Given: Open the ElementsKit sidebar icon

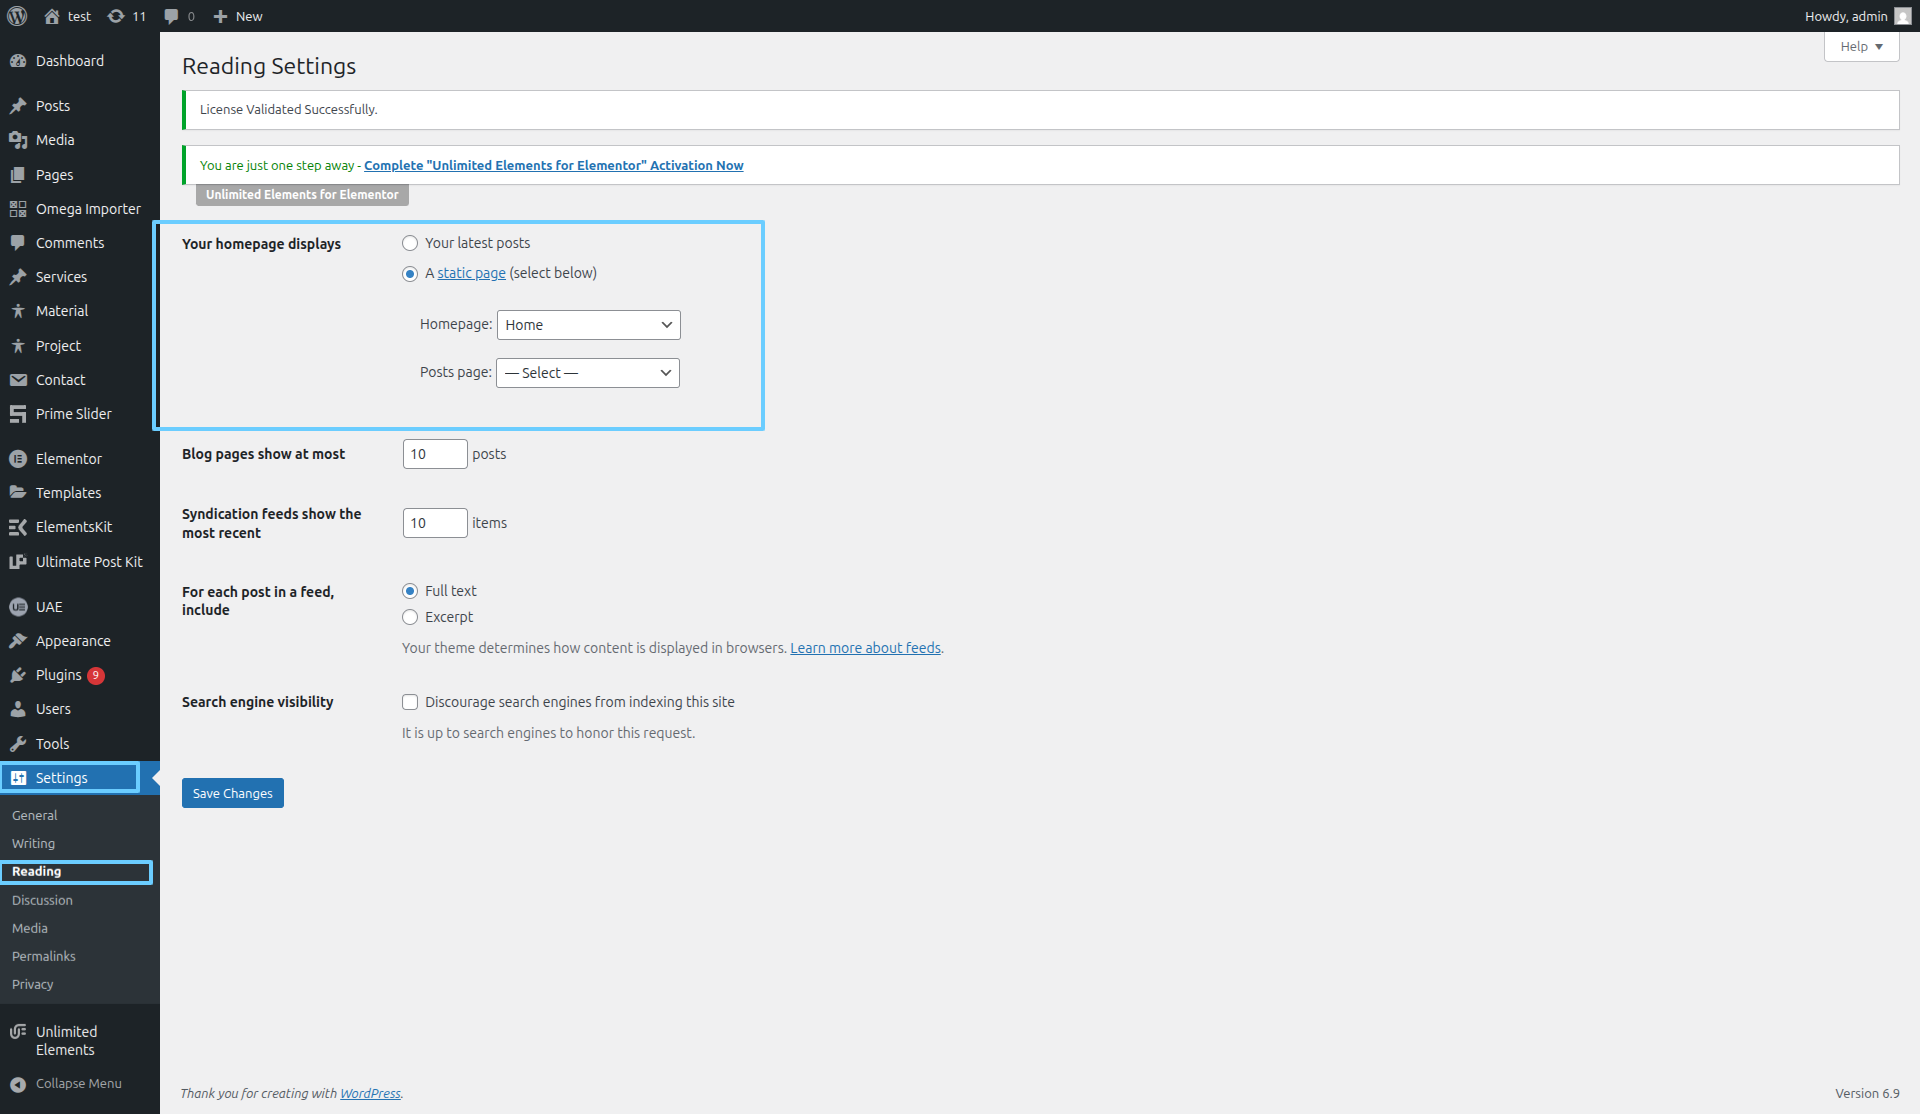Looking at the screenshot, I should (18, 527).
